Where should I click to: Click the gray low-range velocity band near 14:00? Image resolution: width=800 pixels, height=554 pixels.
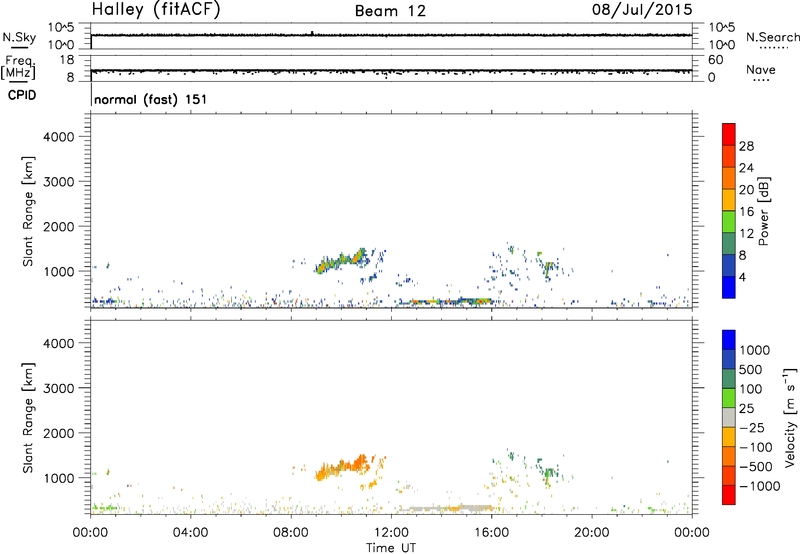click(446, 508)
